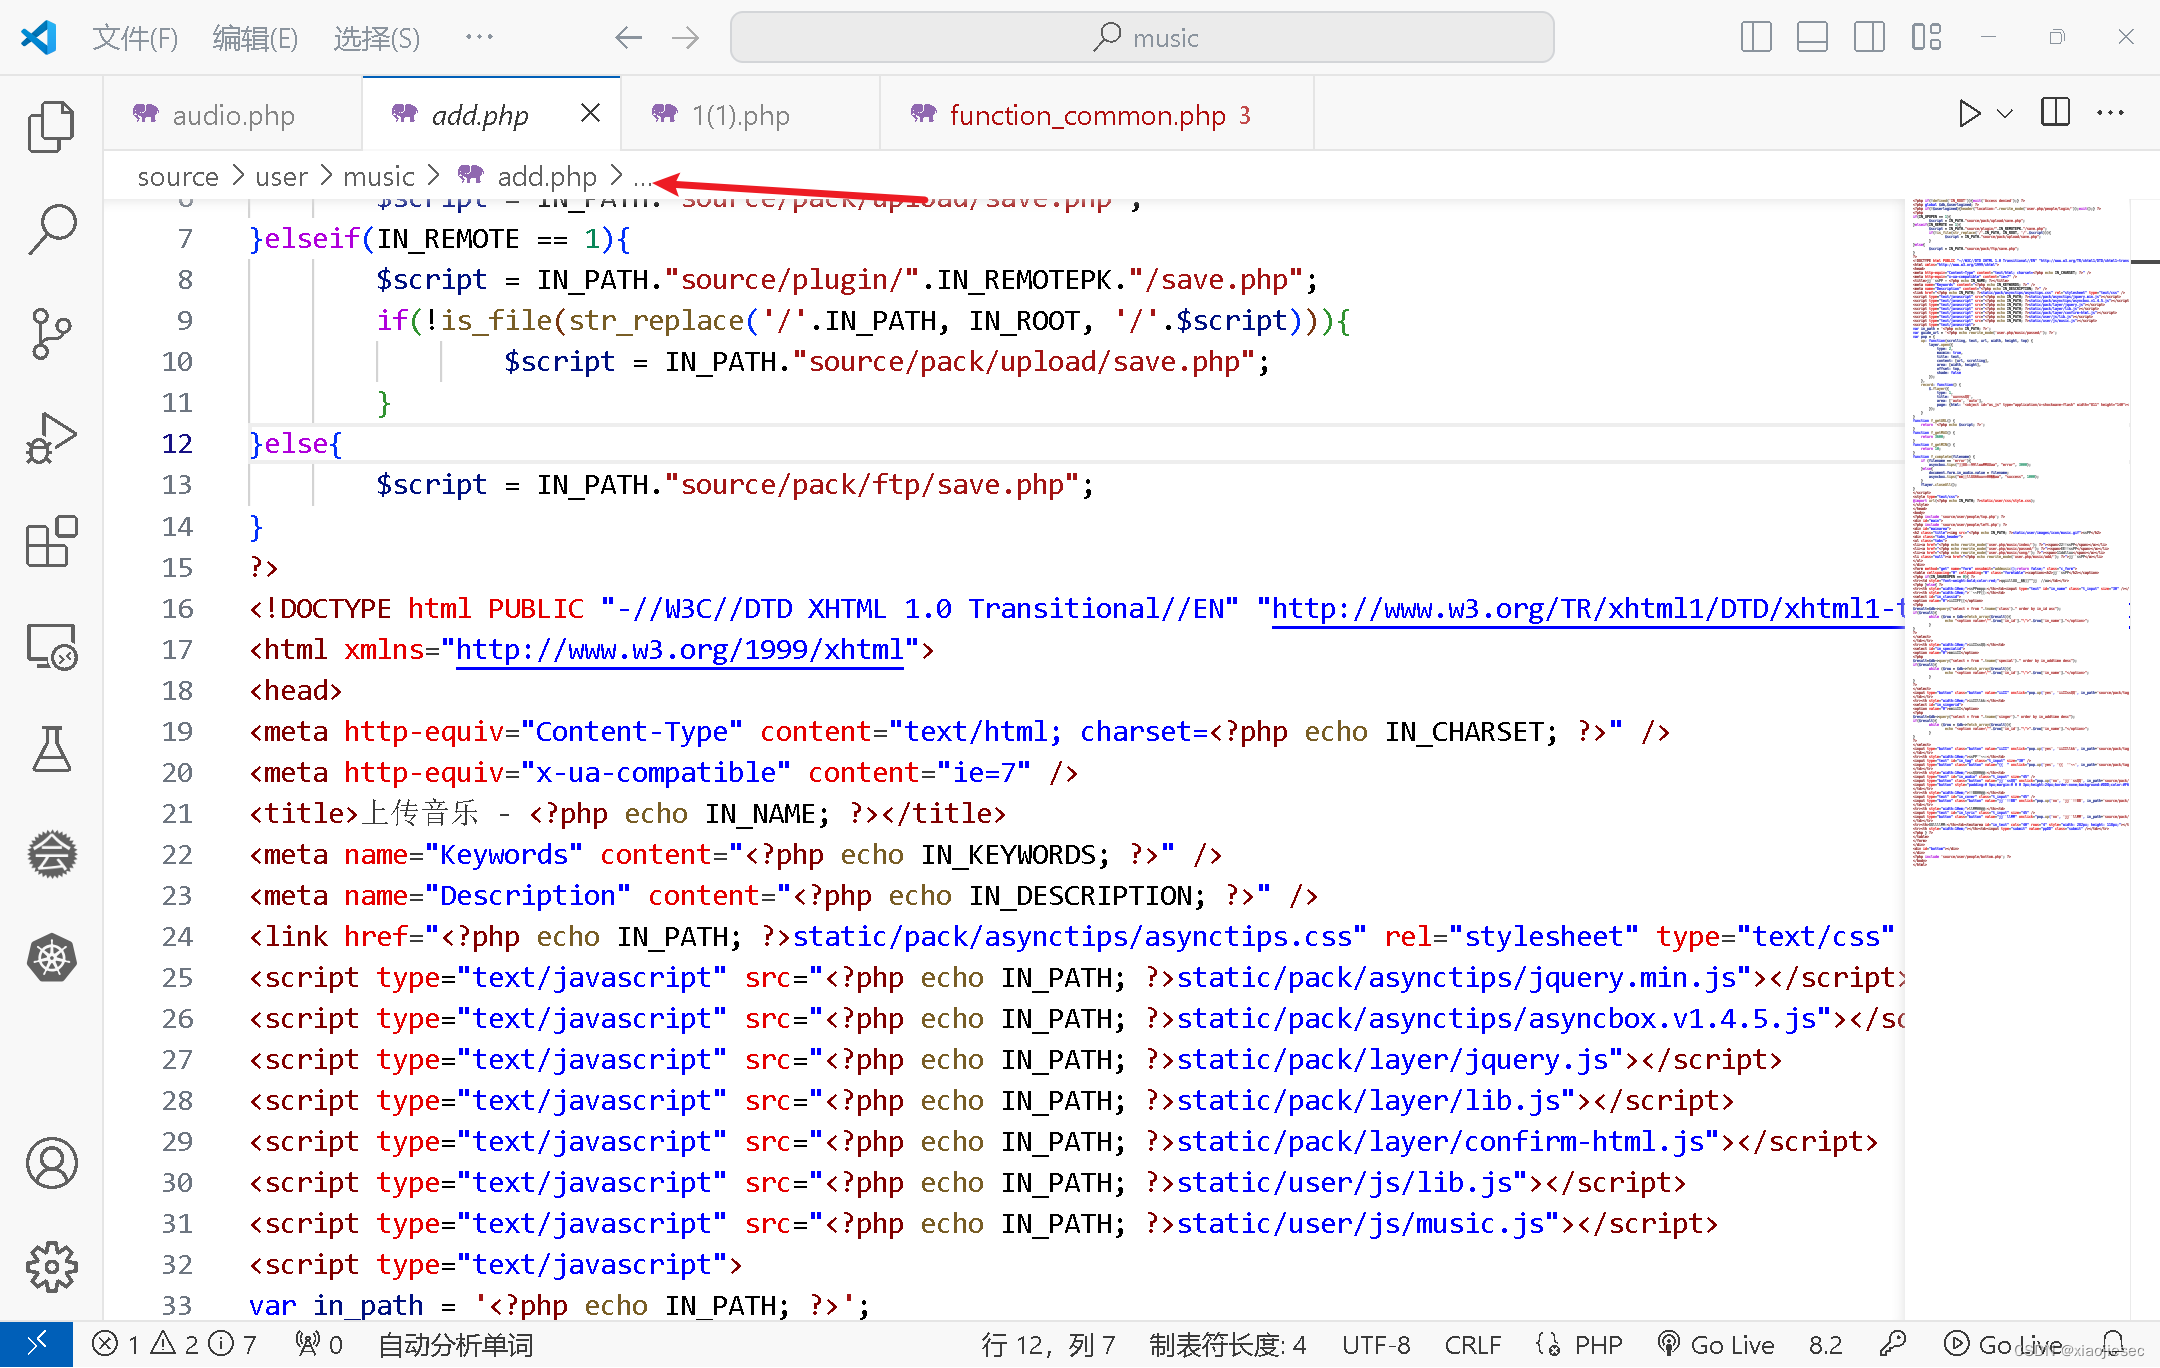This screenshot has height=1368, width=2160.
Task: Click the music command center search box
Action: (1142, 38)
